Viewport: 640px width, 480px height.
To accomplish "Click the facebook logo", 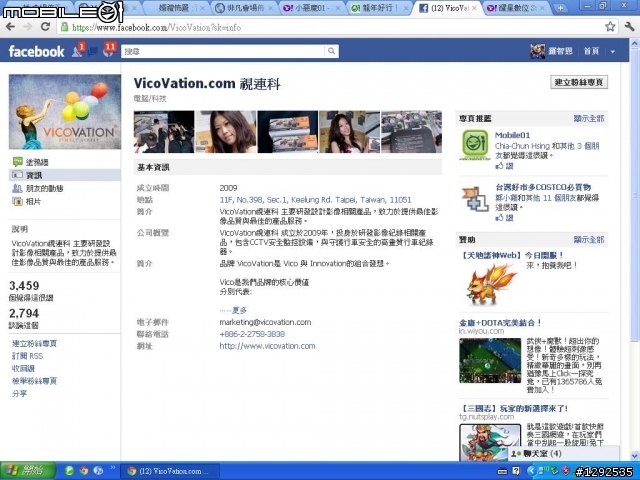I will [36, 51].
